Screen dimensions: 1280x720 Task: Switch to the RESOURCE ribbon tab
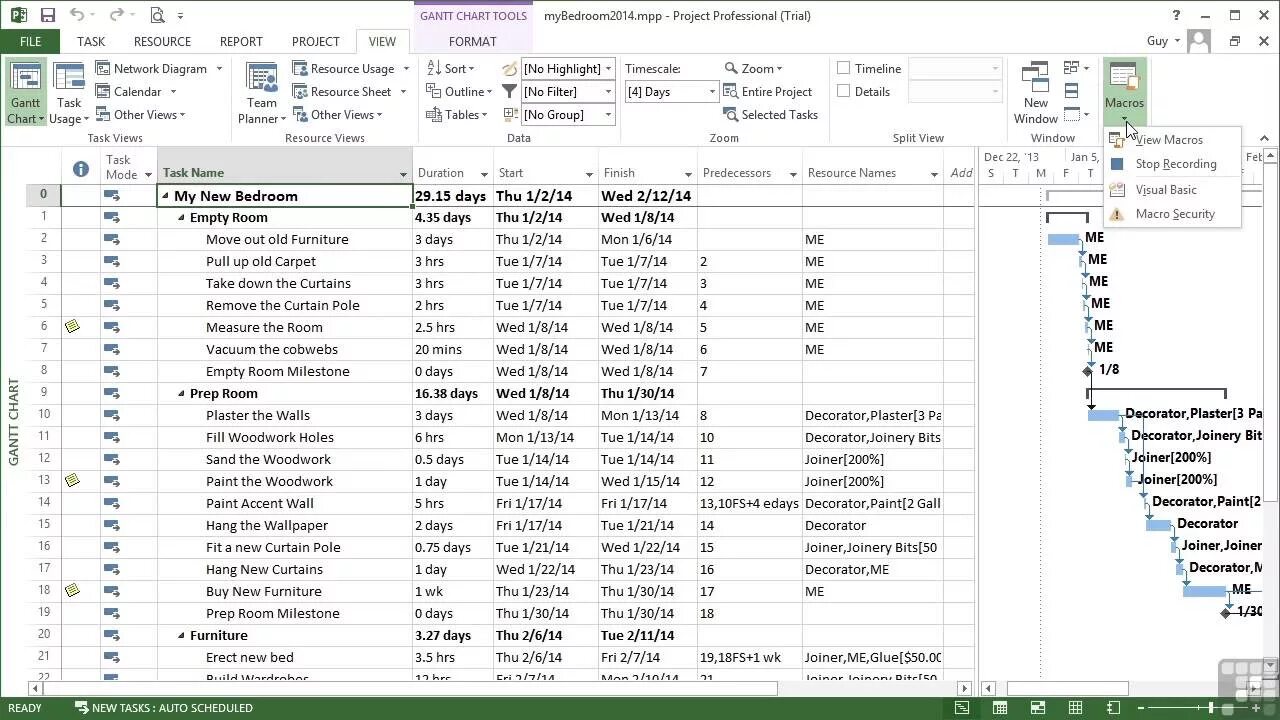click(x=162, y=41)
